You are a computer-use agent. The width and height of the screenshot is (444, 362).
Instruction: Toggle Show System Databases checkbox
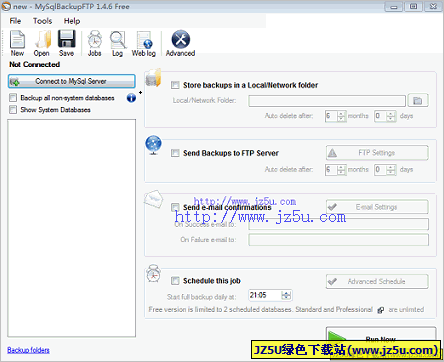pos(13,110)
